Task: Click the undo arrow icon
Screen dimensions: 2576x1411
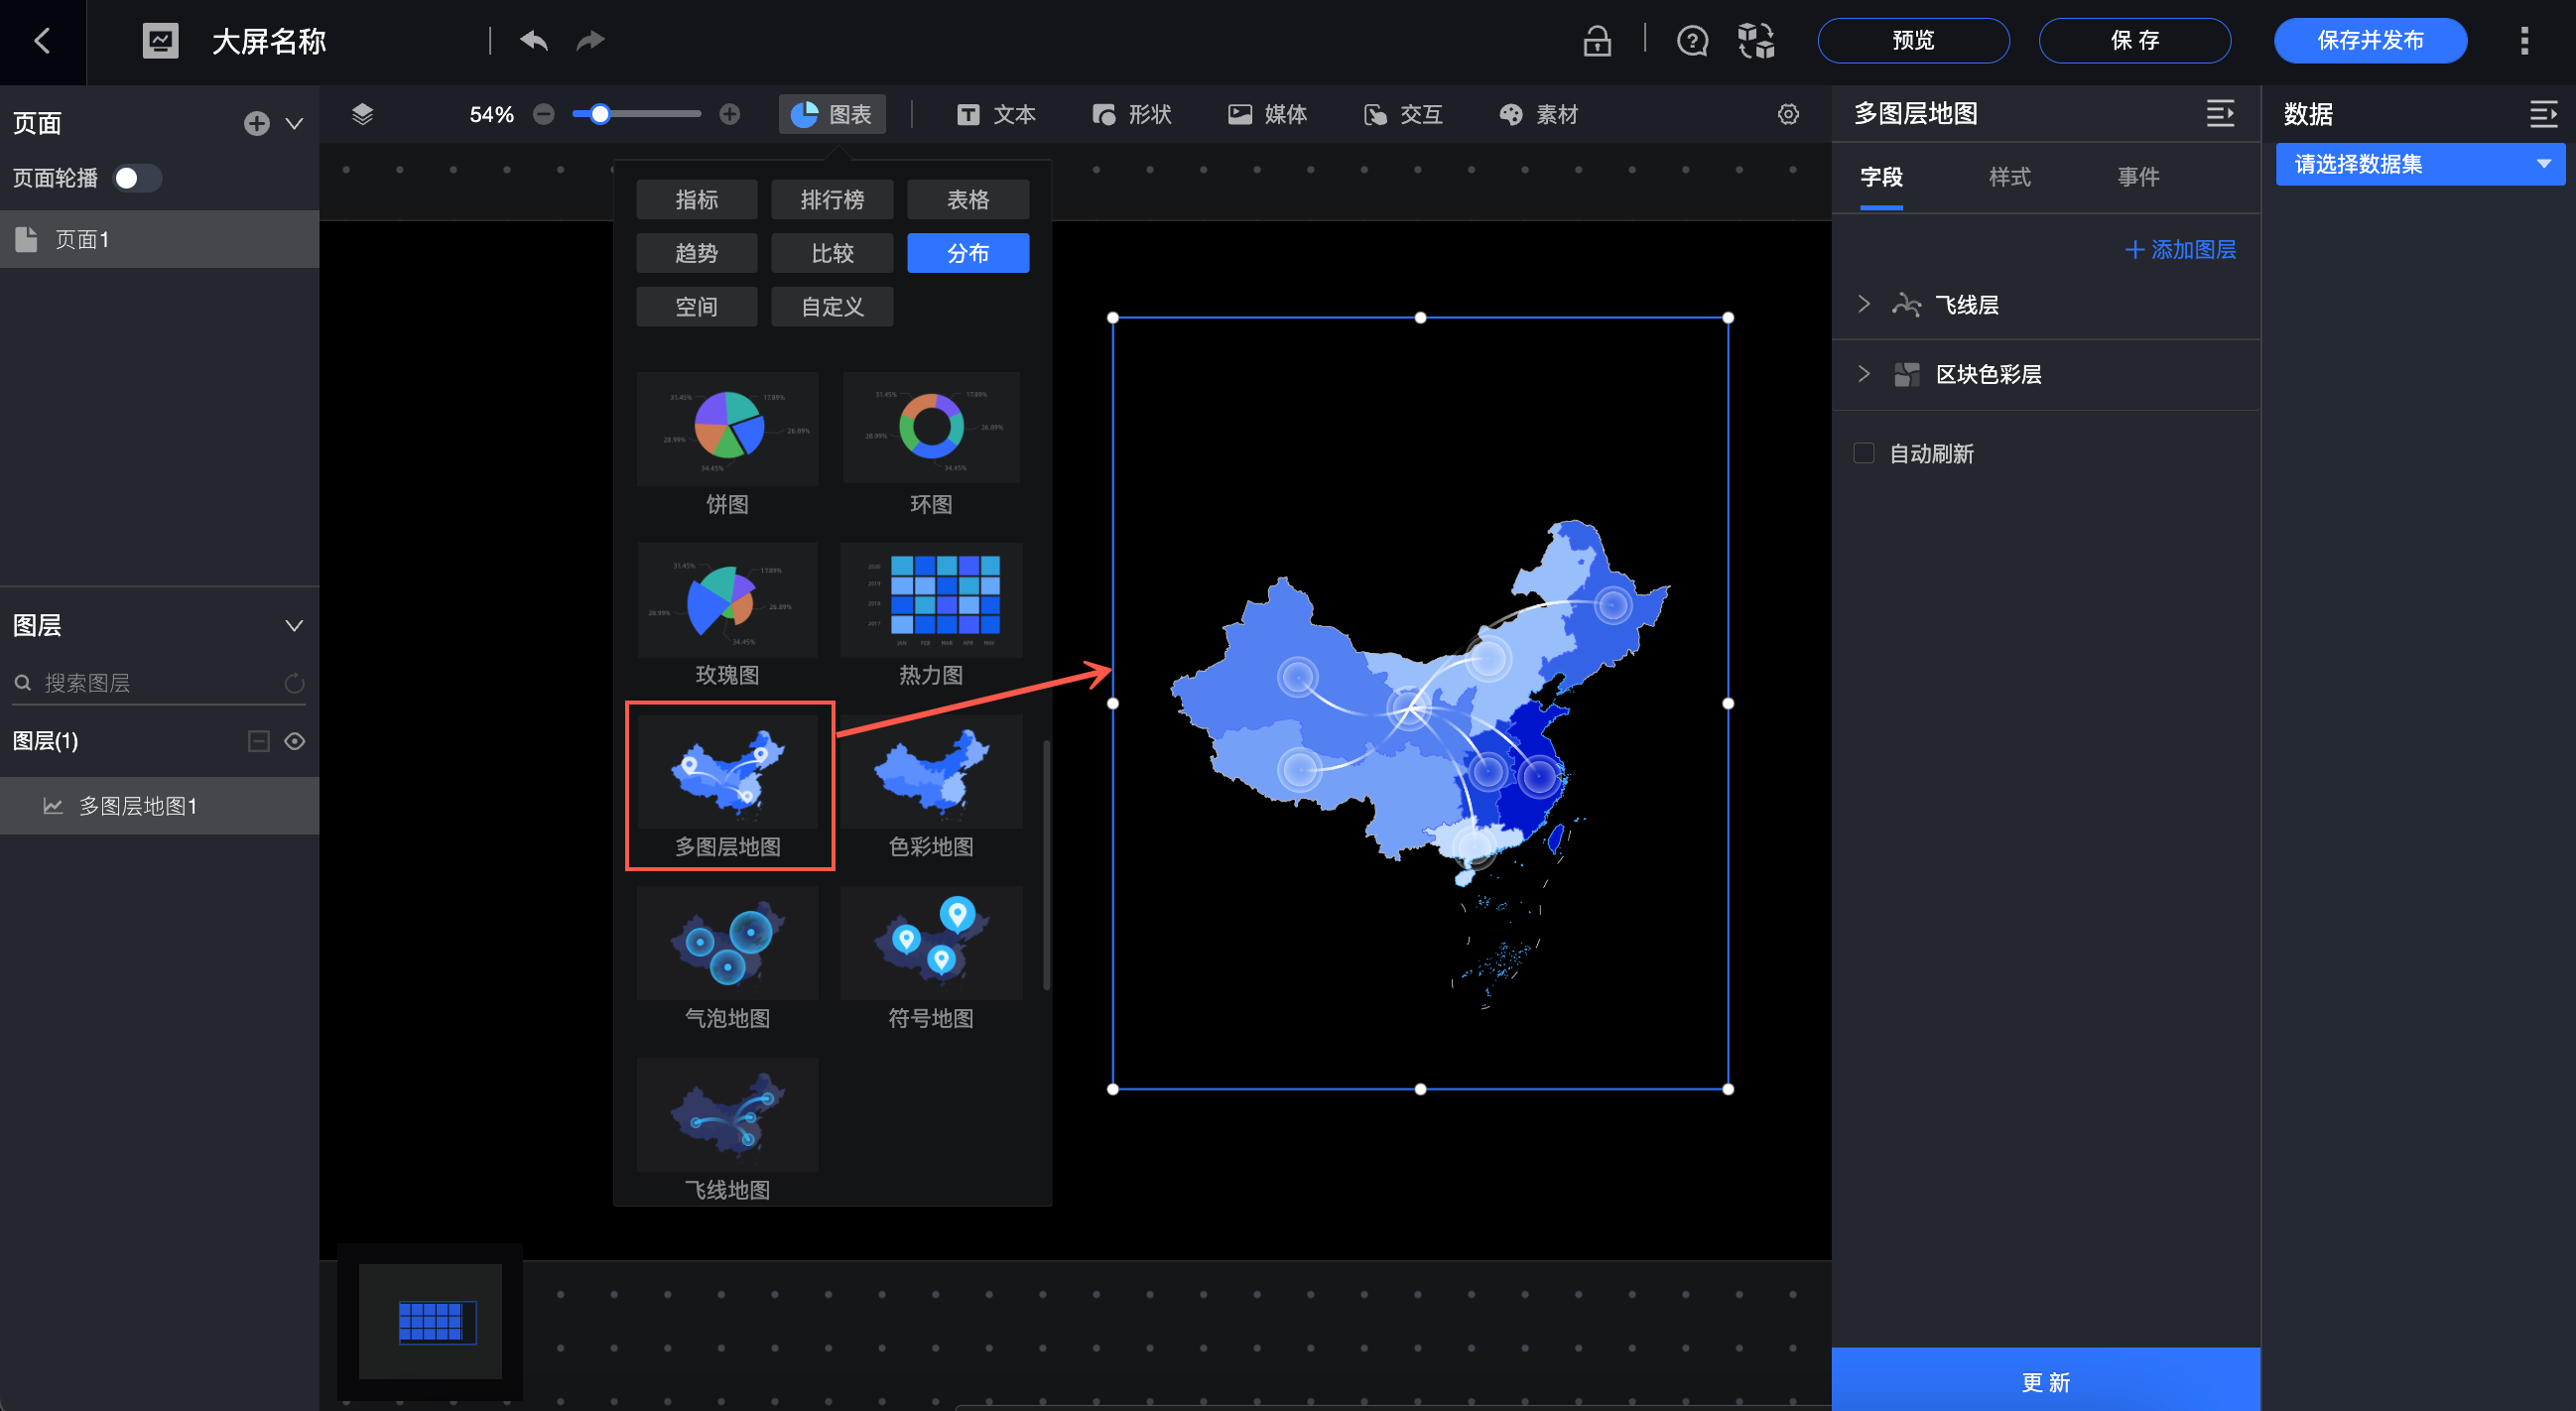Action: point(534,41)
